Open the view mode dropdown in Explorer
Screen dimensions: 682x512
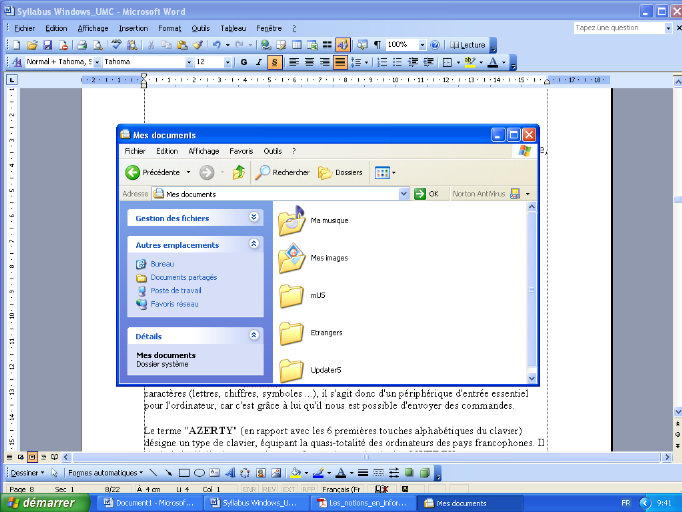(385, 172)
